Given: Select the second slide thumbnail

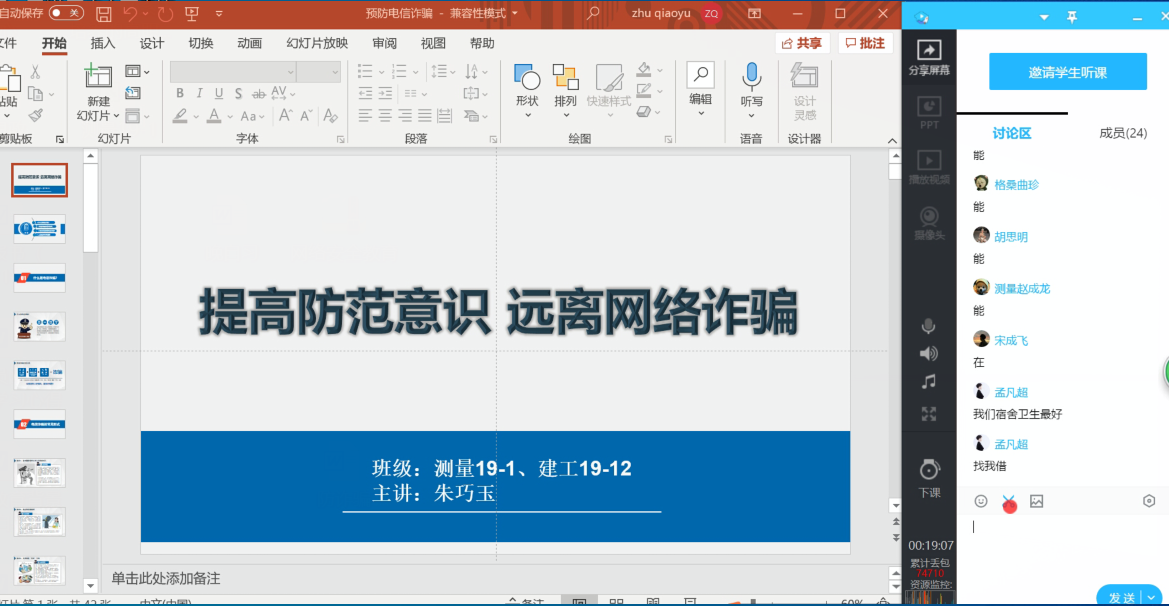Looking at the screenshot, I should [39, 229].
